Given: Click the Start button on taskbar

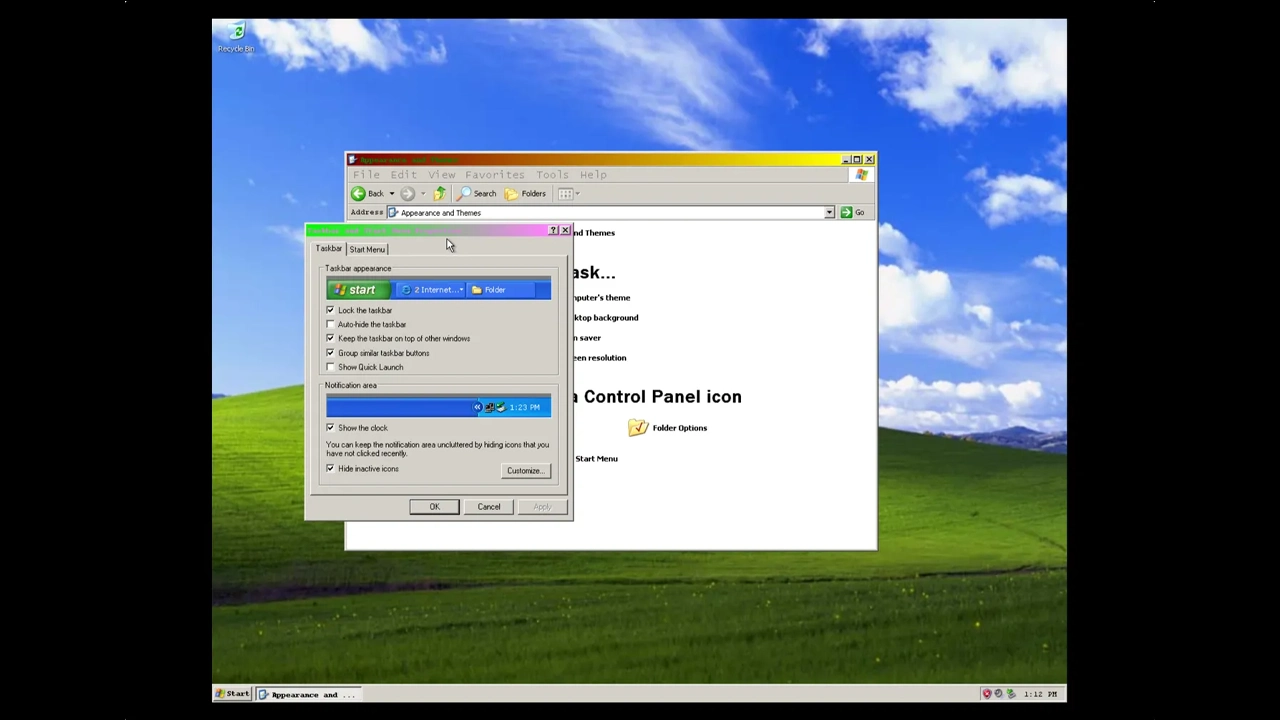Looking at the screenshot, I should point(234,694).
